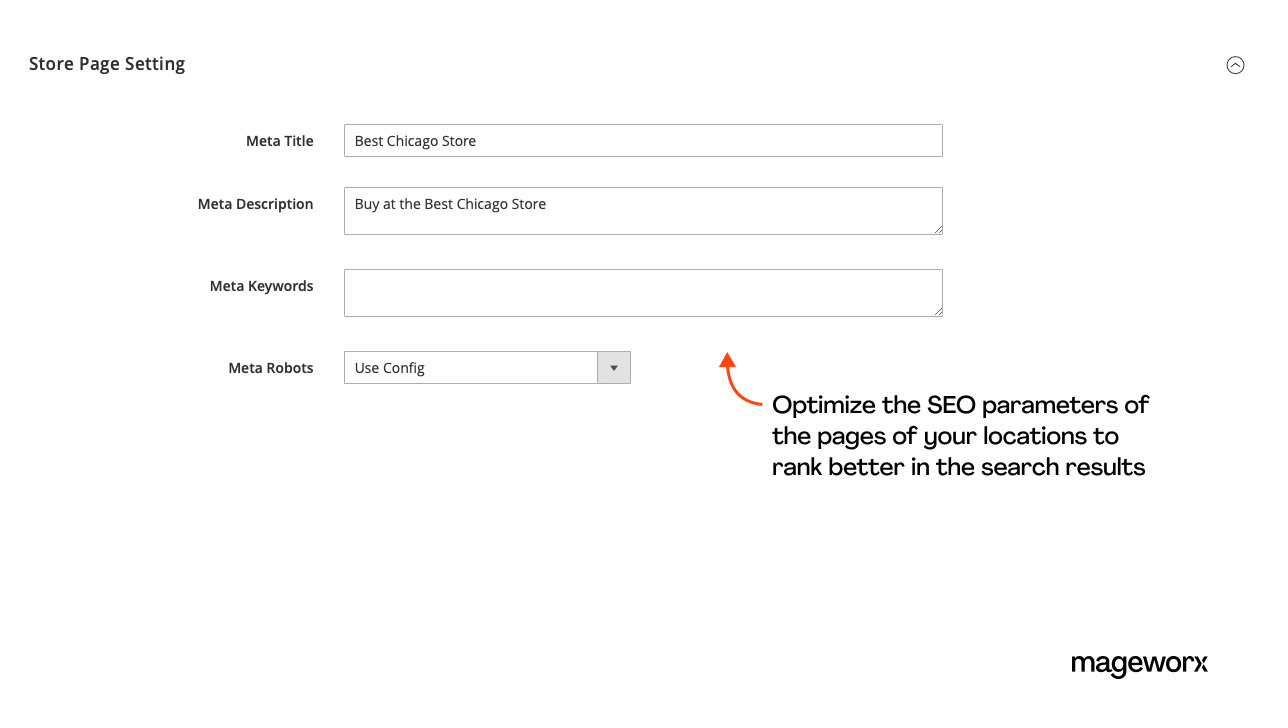Click the Meta Robots dropdown arrow button
The image size is (1288, 728).
pos(614,368)
